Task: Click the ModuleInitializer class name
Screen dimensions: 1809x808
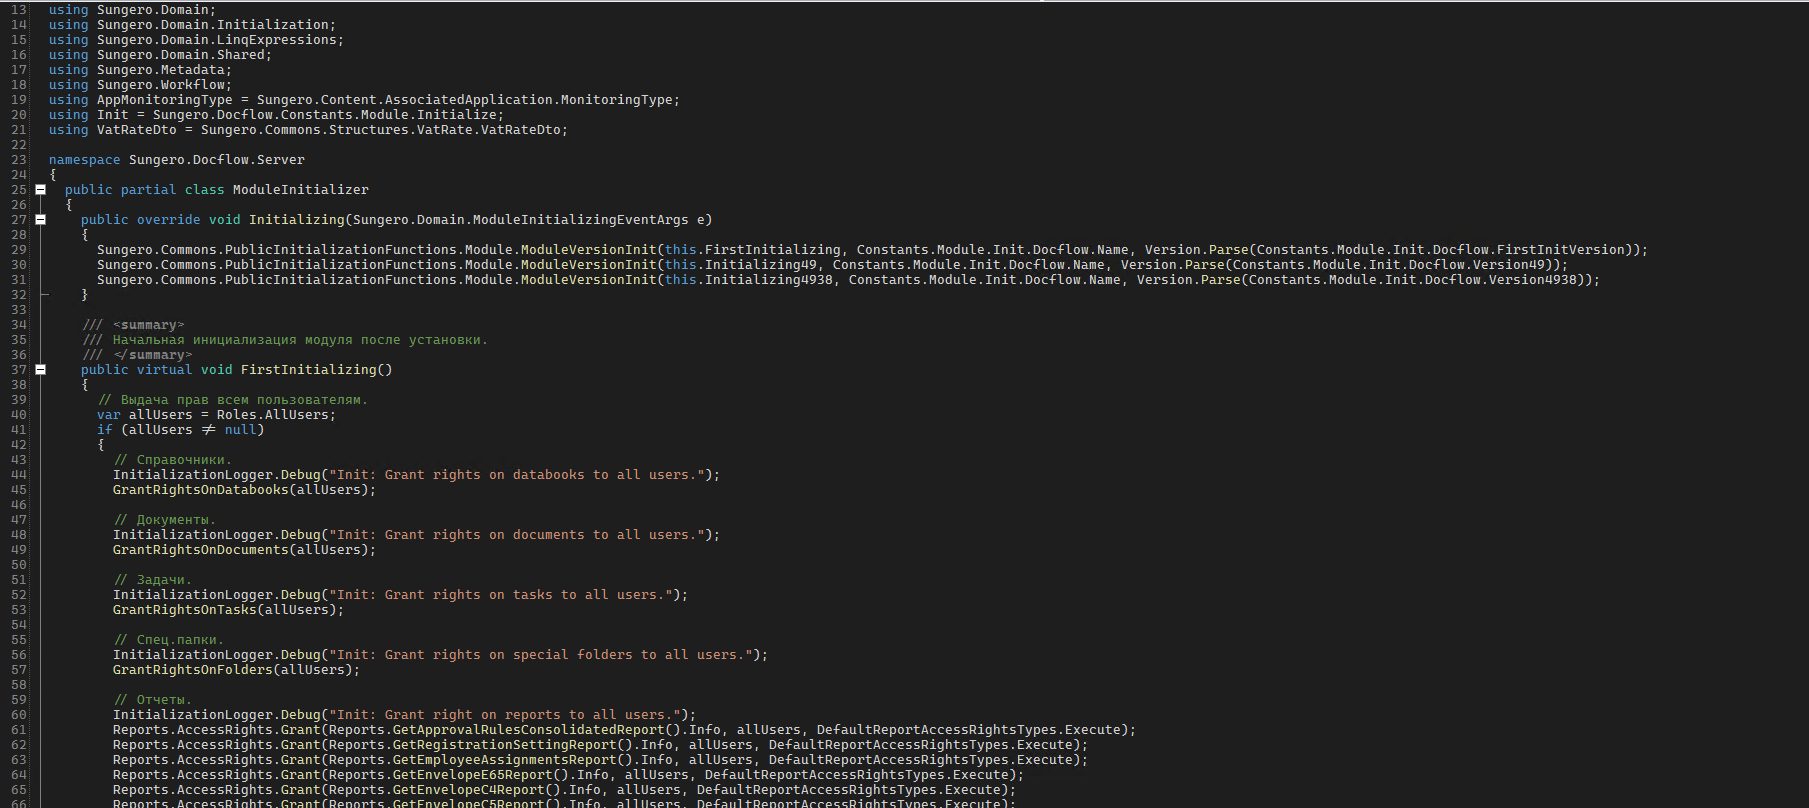Action: [300, 190]
